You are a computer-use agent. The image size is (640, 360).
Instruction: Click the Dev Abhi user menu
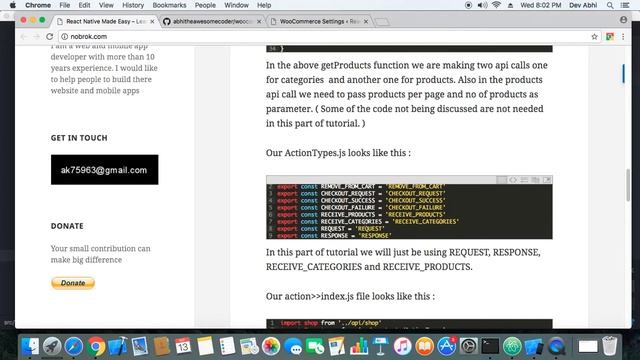coord(583,5)
